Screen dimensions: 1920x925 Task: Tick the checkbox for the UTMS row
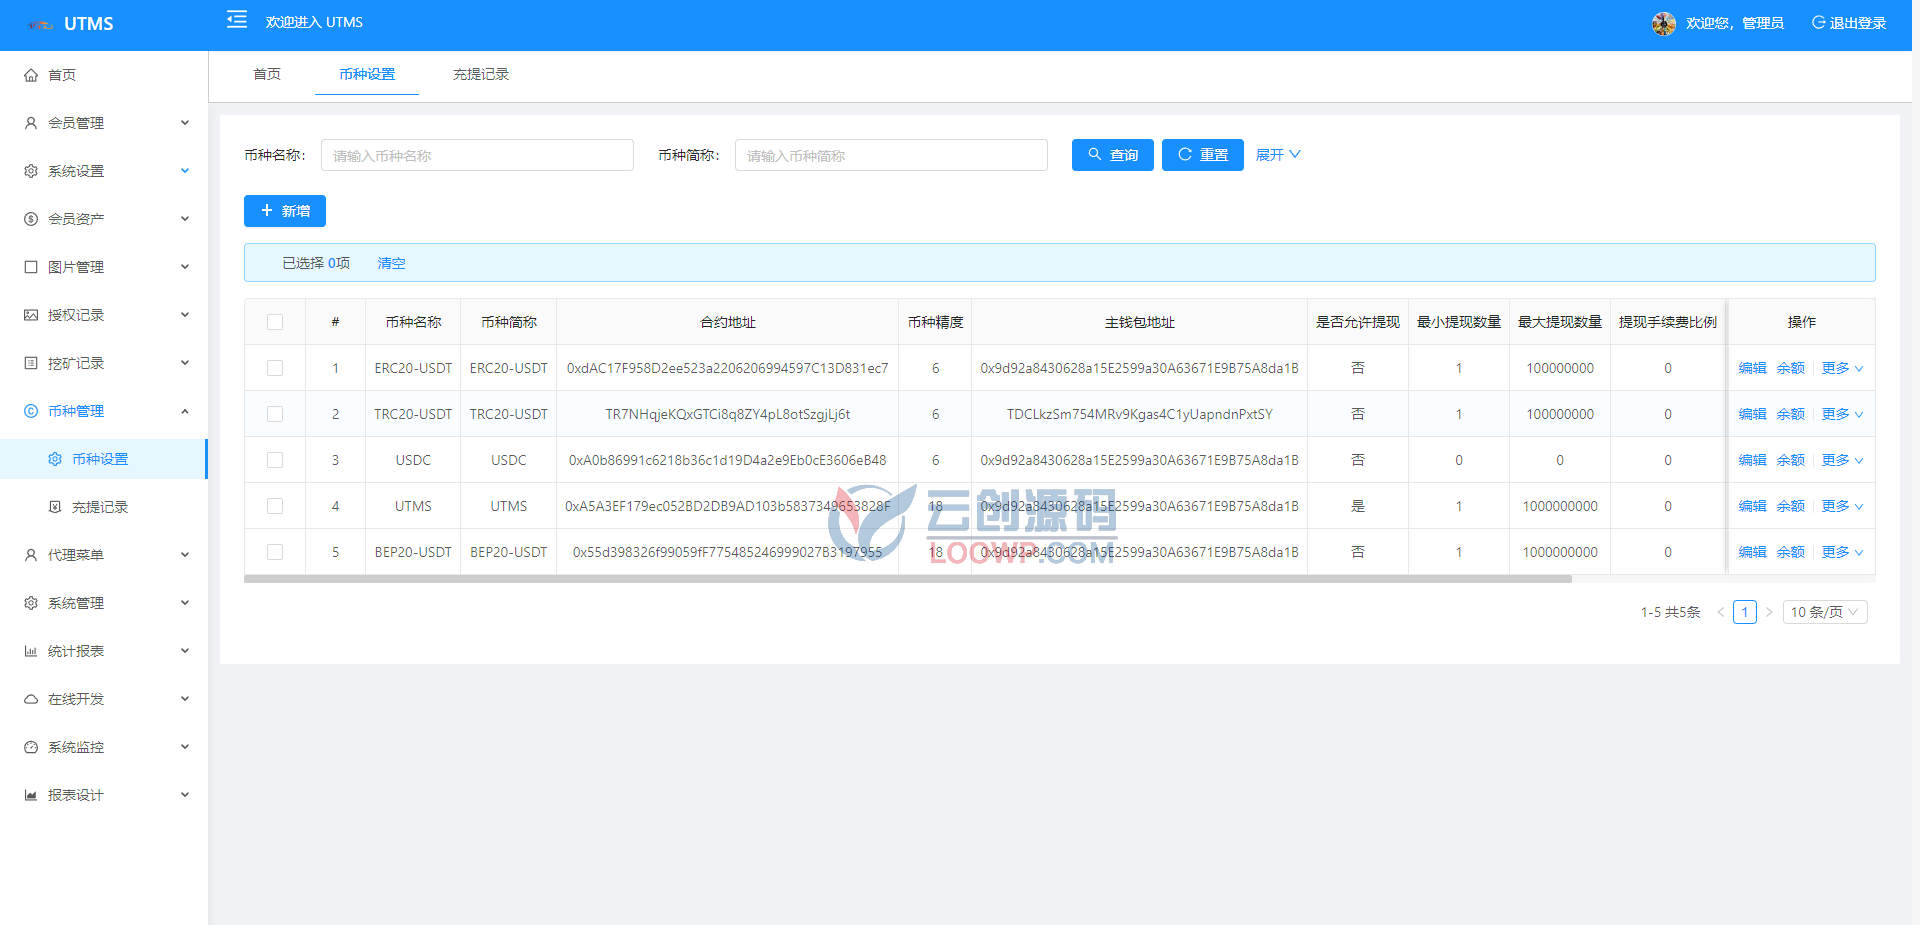click(x=275, y=506)
